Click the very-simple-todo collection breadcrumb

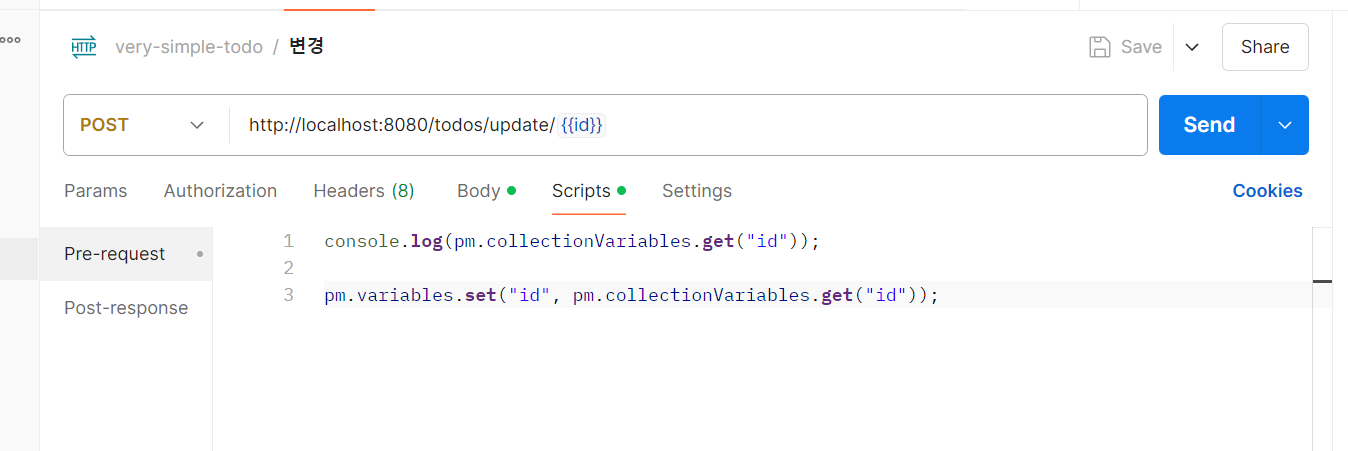[189, 47]
